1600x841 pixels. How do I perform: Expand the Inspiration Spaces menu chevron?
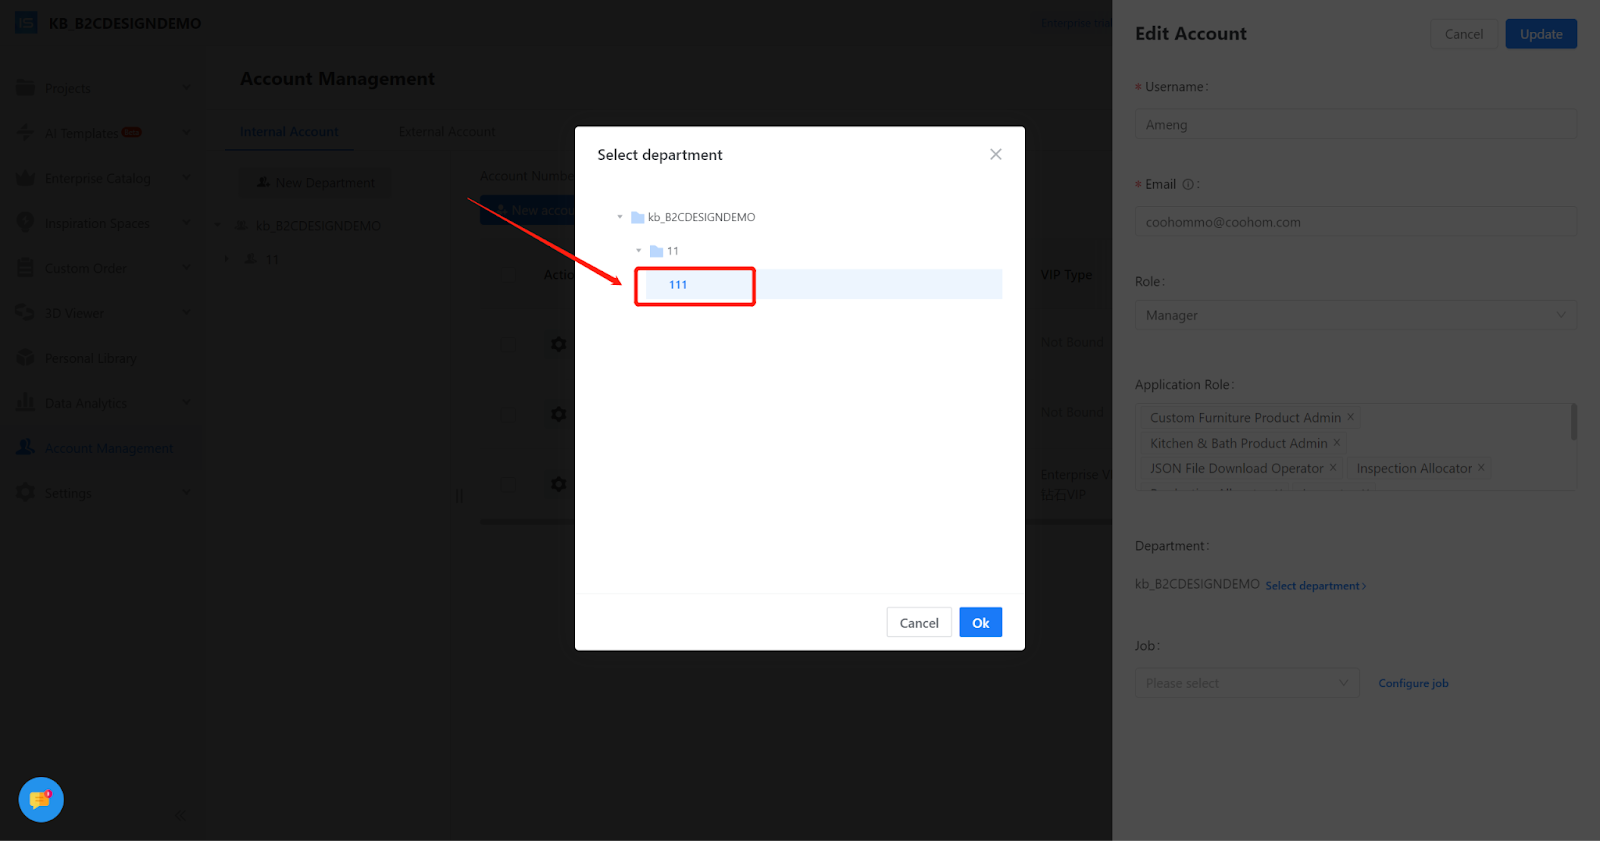[186, 223]
